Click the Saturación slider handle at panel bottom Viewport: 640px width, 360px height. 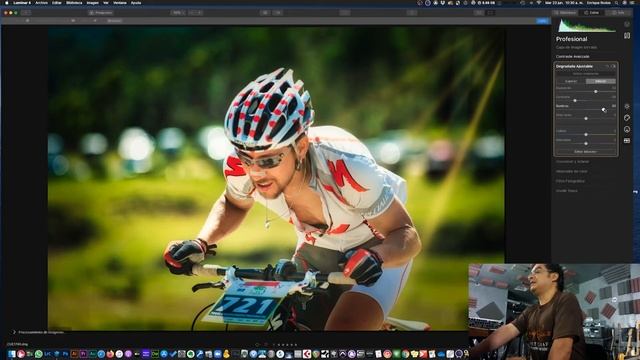tap(586, 143)
